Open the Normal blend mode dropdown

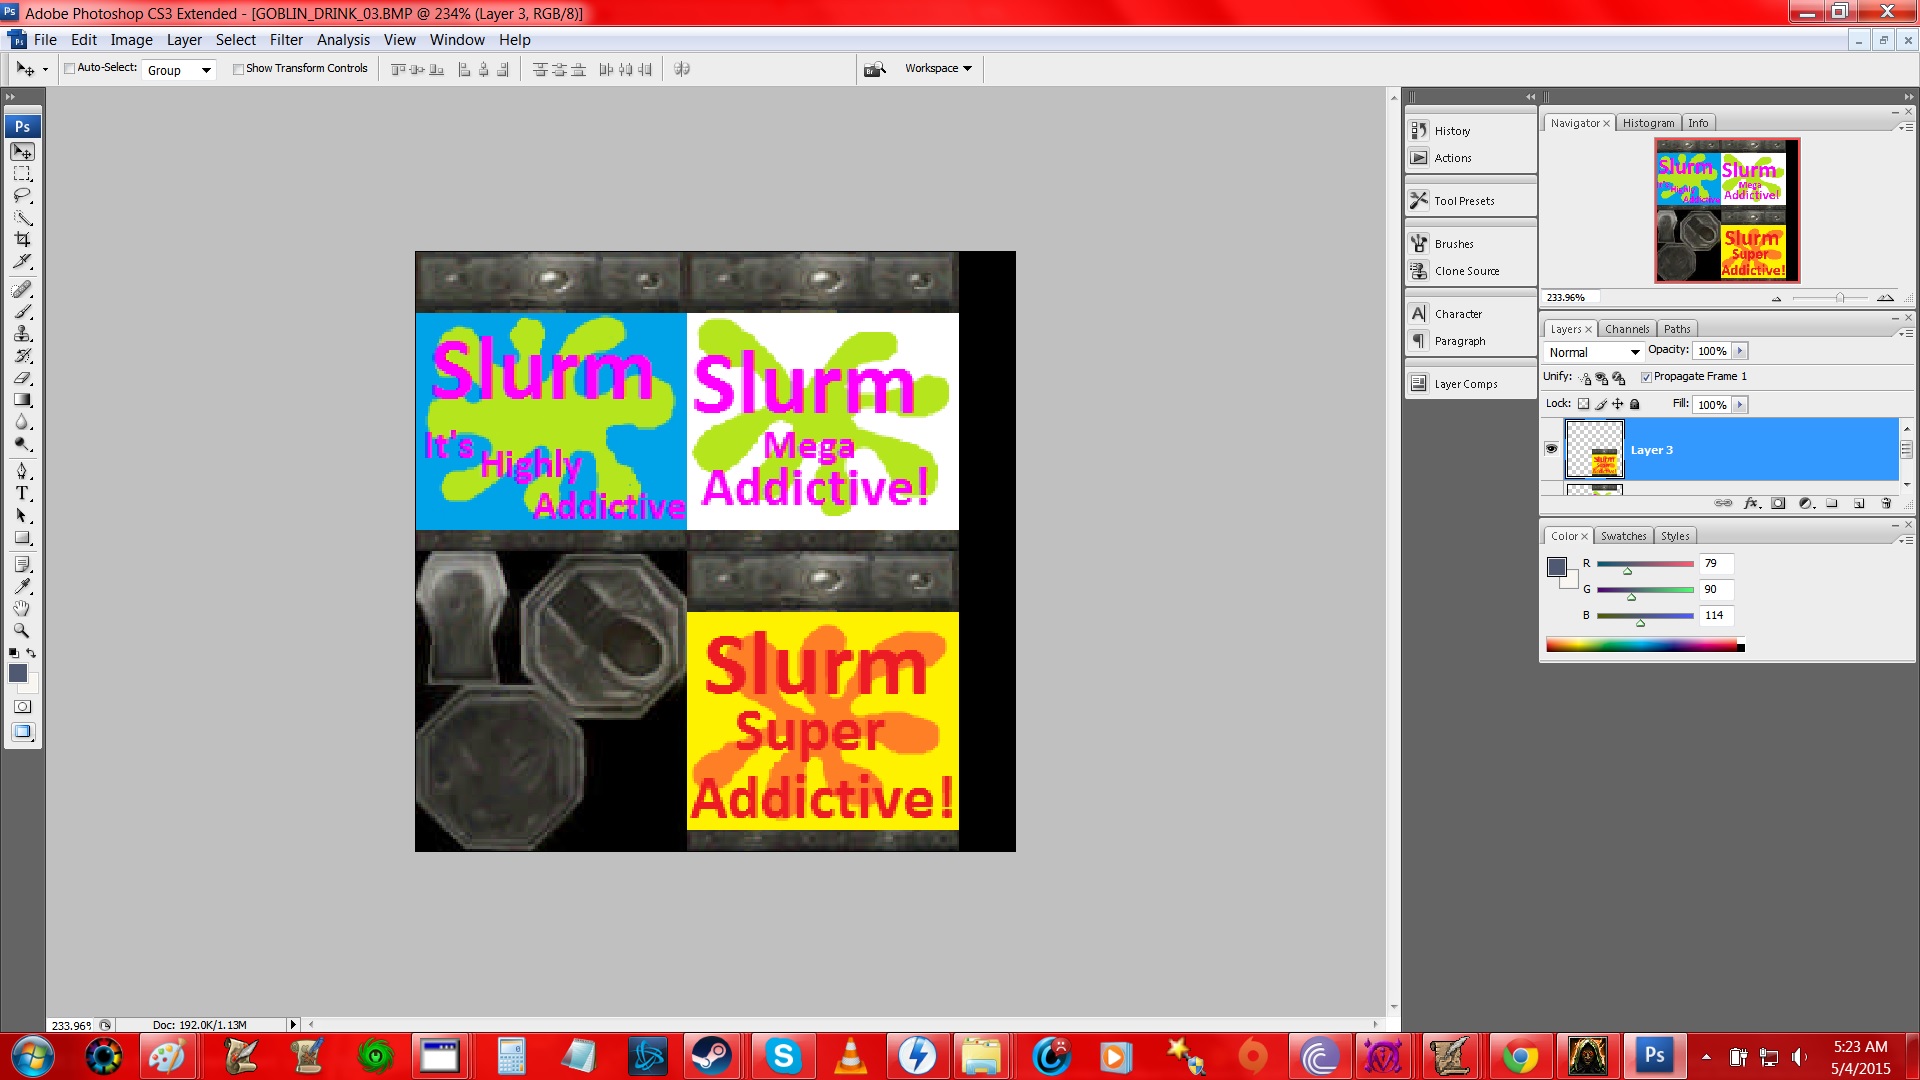pyautogui.click(x=1593, y=352)
